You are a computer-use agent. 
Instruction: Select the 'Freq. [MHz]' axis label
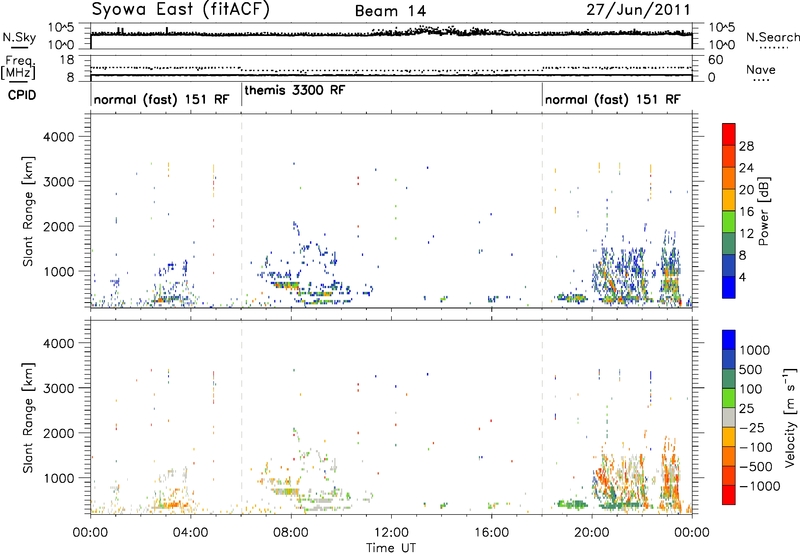[x=18, y=67]
